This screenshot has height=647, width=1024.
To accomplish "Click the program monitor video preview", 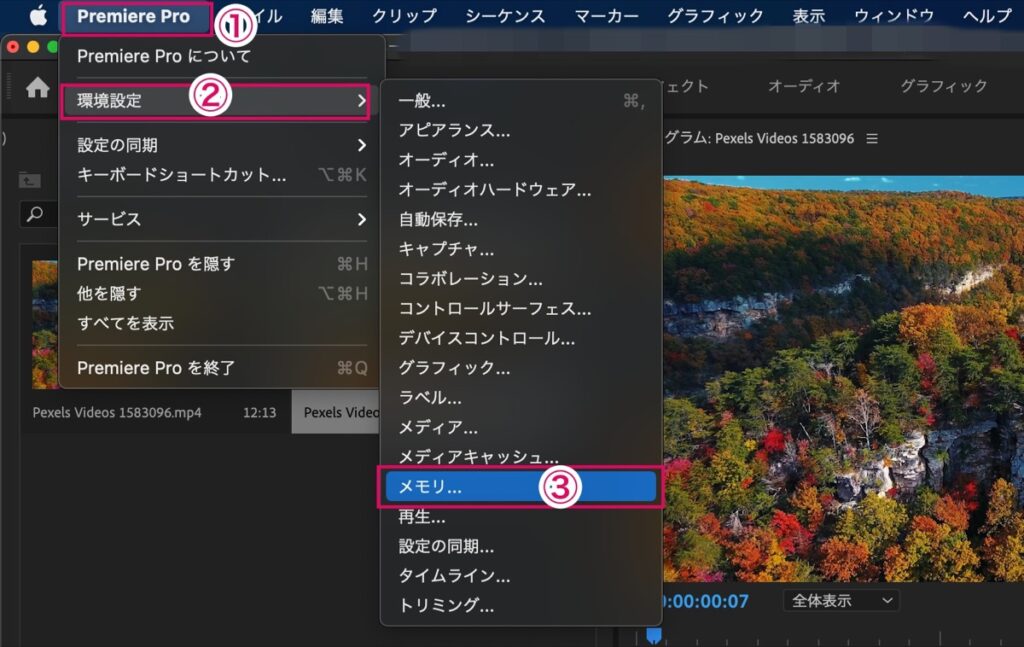I will pyautogui.click(x=844, y=379).
